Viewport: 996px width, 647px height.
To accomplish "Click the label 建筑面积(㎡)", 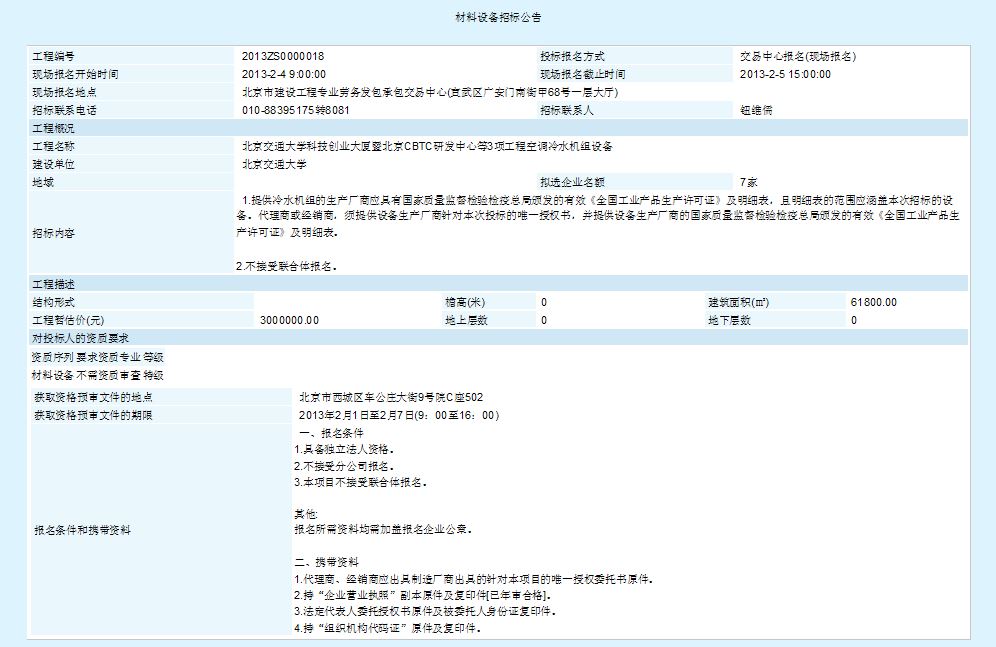I will [739, 302].
